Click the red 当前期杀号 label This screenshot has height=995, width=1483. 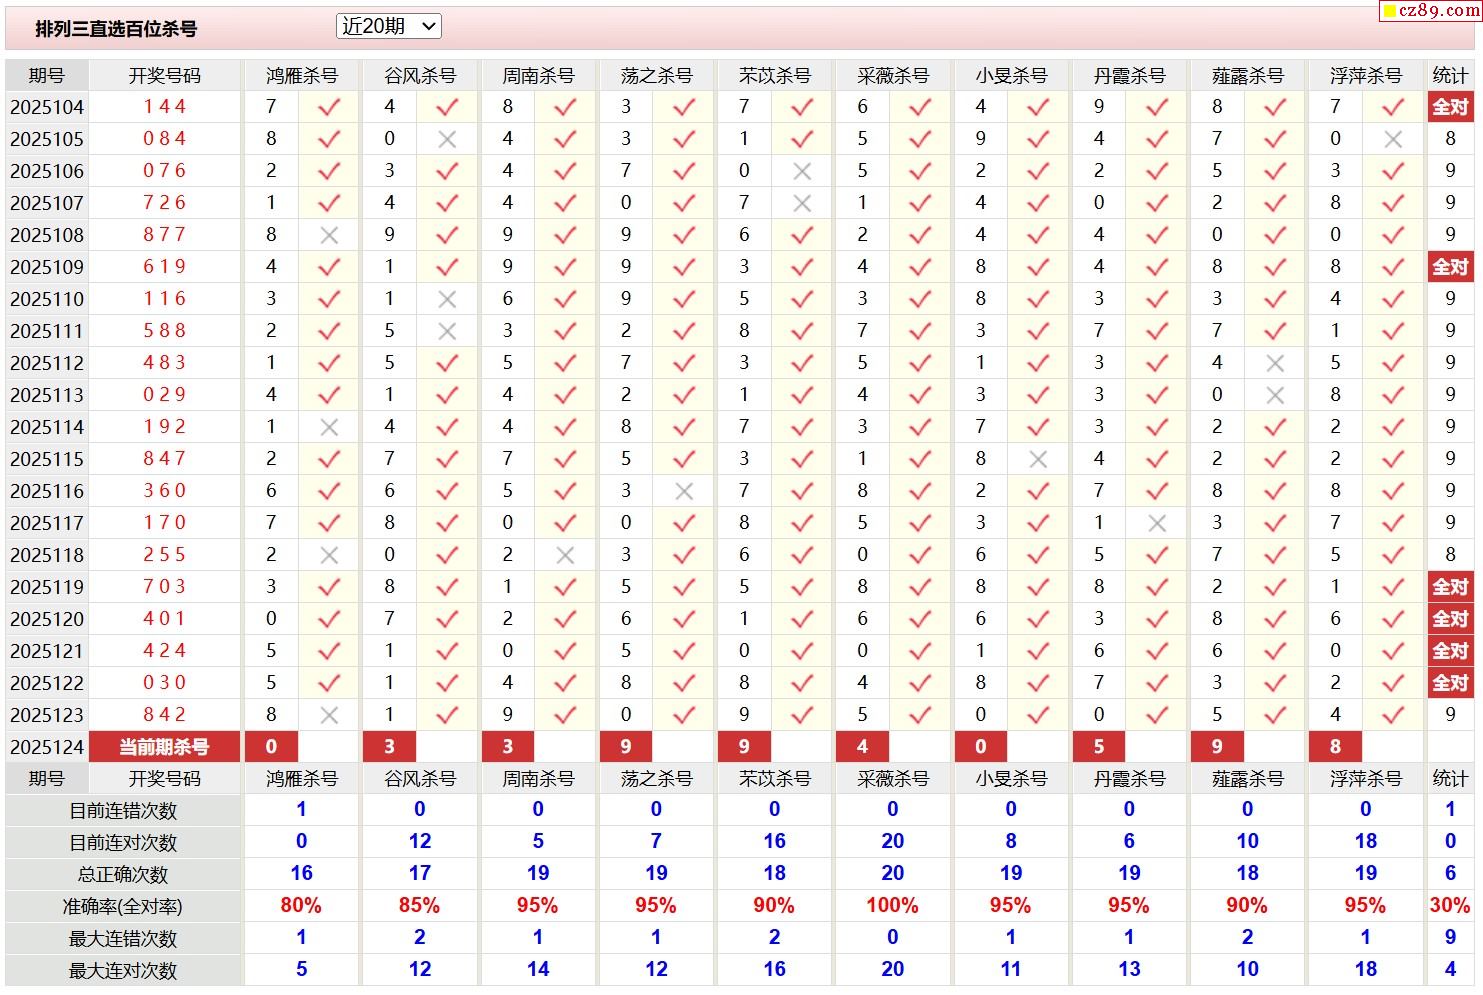tap(165, 747)
